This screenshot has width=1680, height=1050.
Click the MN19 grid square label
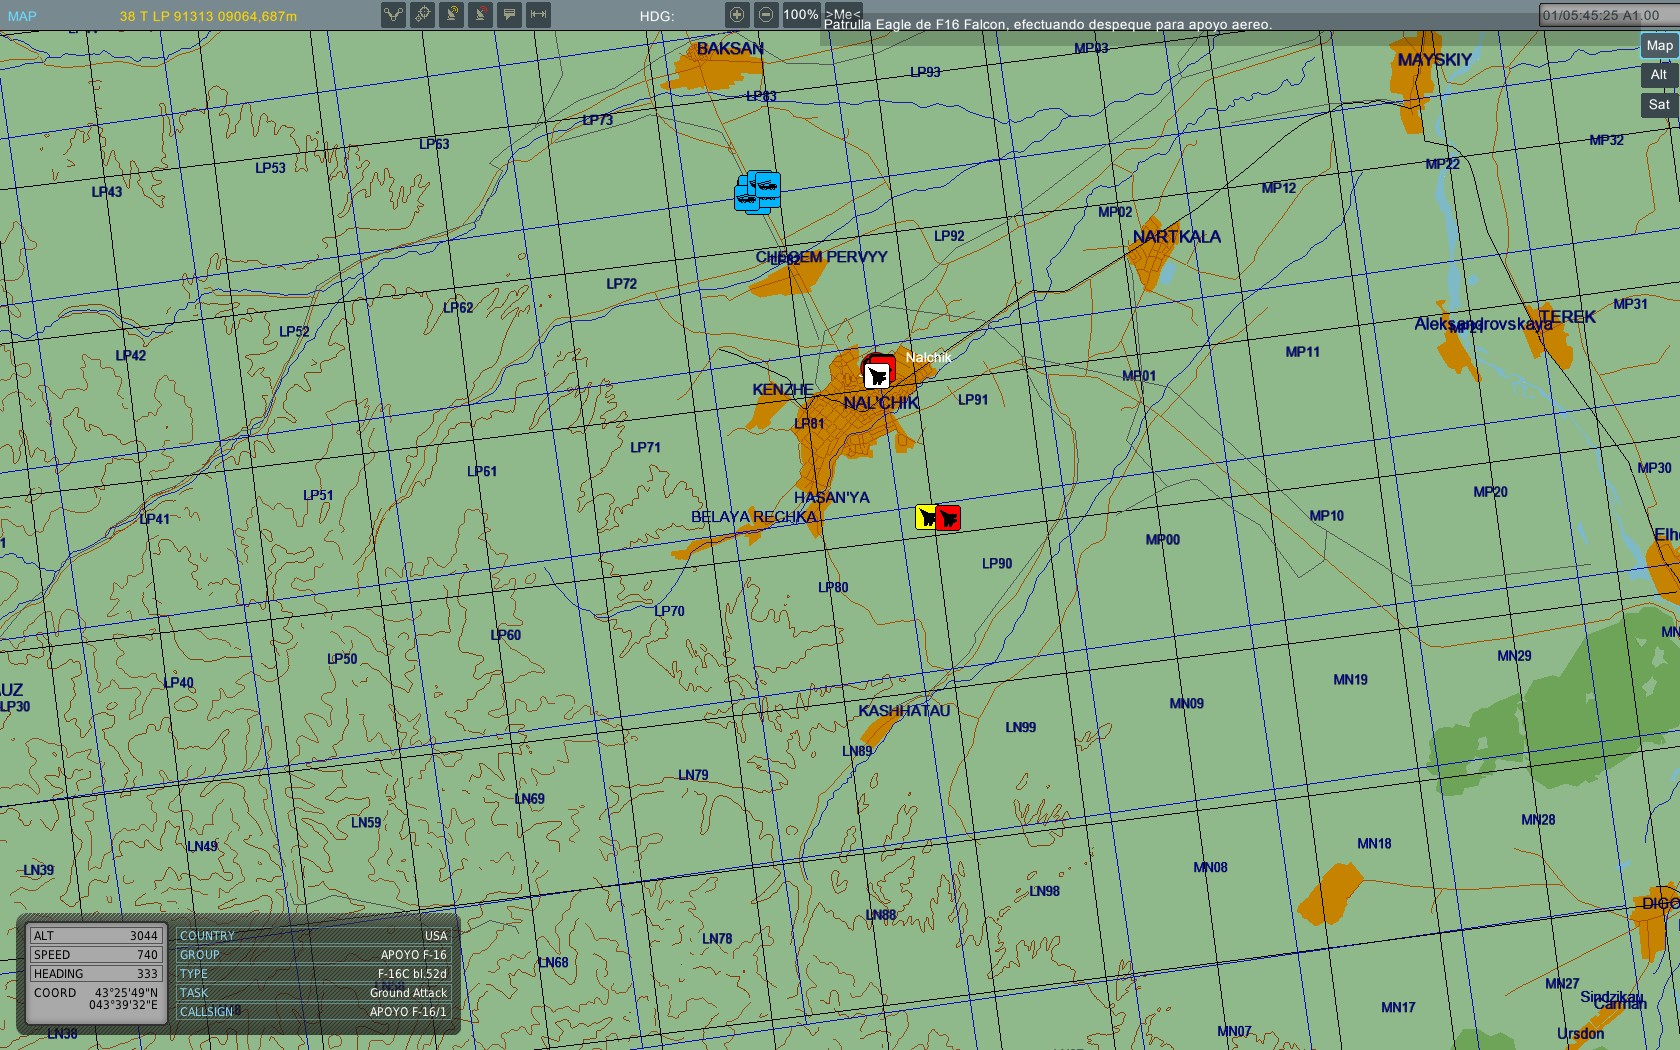1350,680
